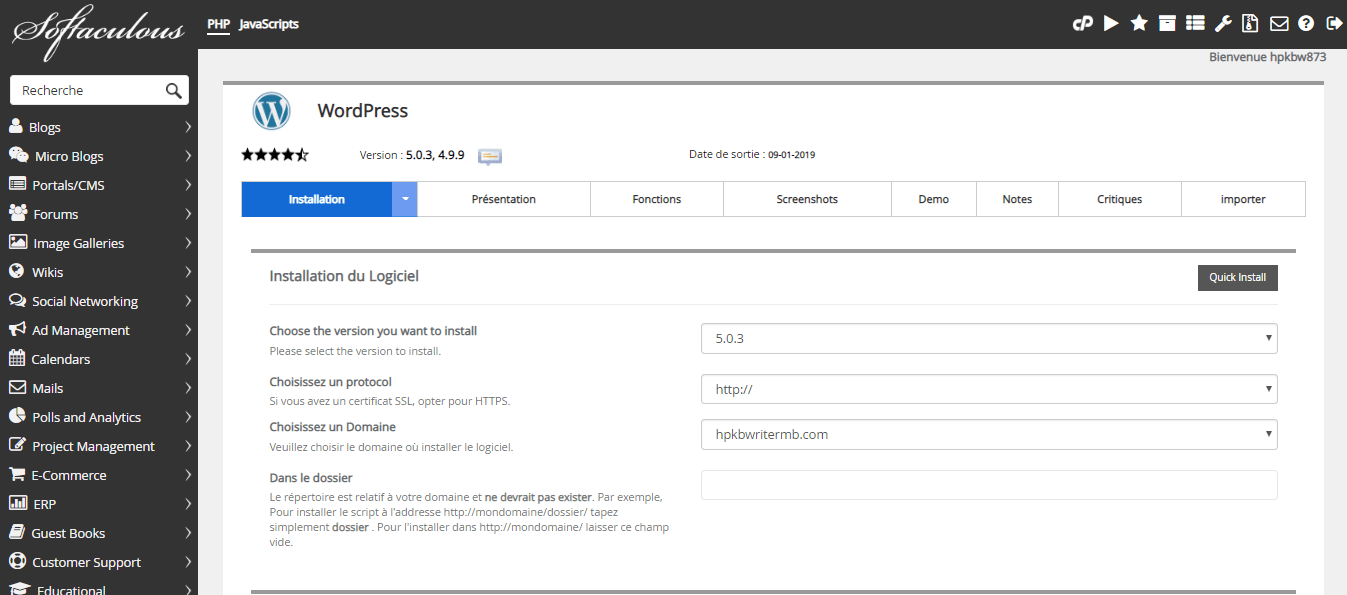Open email settings envelope icon
Screen dimensions: 1347x595
[1279, 23]
